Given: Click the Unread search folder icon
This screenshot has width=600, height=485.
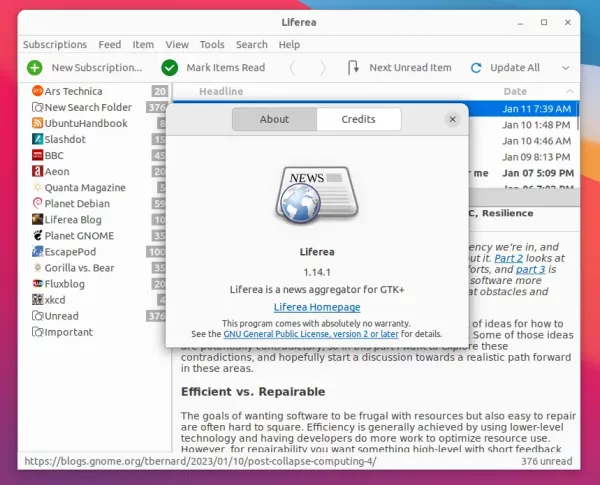Looking at the screenshot, I should coord(37,316).
